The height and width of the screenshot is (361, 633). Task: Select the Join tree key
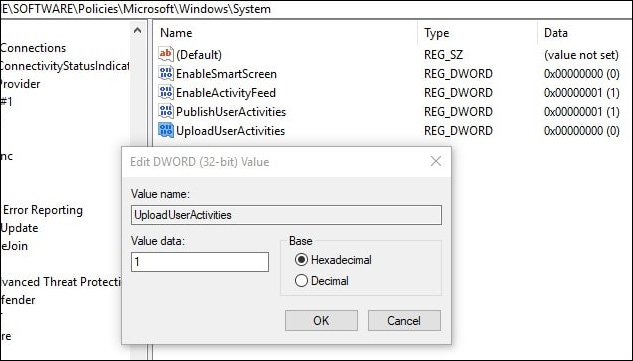[15, 246]
